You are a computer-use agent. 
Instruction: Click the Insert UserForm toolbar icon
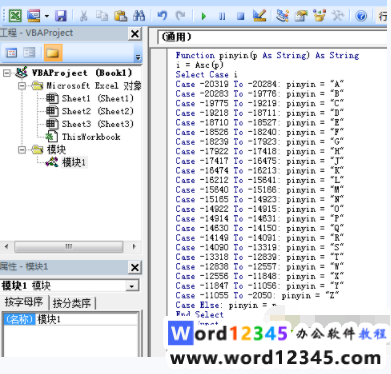(x=33, y=15)
